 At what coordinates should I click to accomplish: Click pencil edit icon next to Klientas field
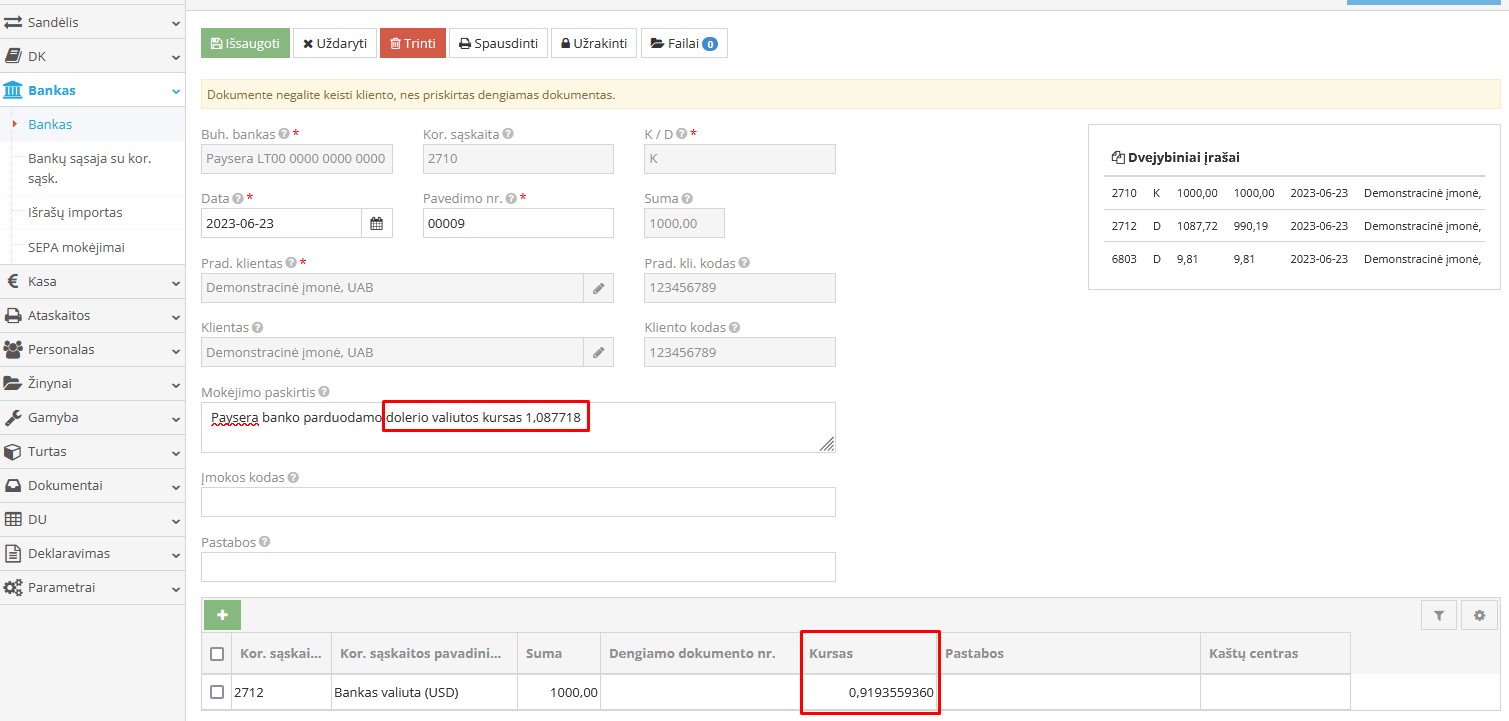point(598,353)
